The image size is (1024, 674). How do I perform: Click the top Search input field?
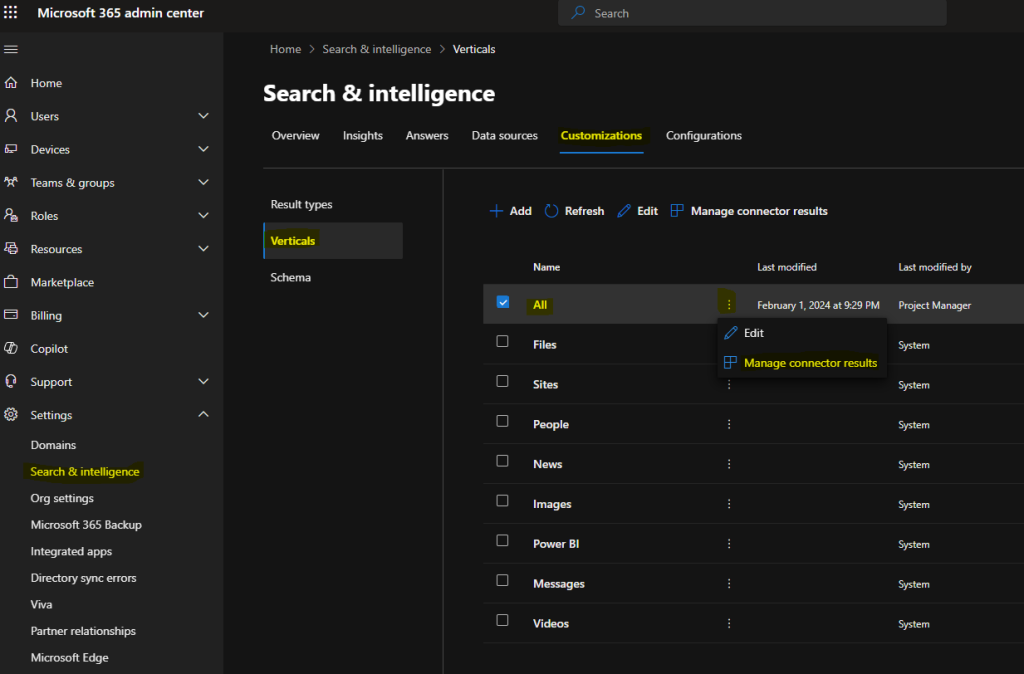tap(752, 13)
